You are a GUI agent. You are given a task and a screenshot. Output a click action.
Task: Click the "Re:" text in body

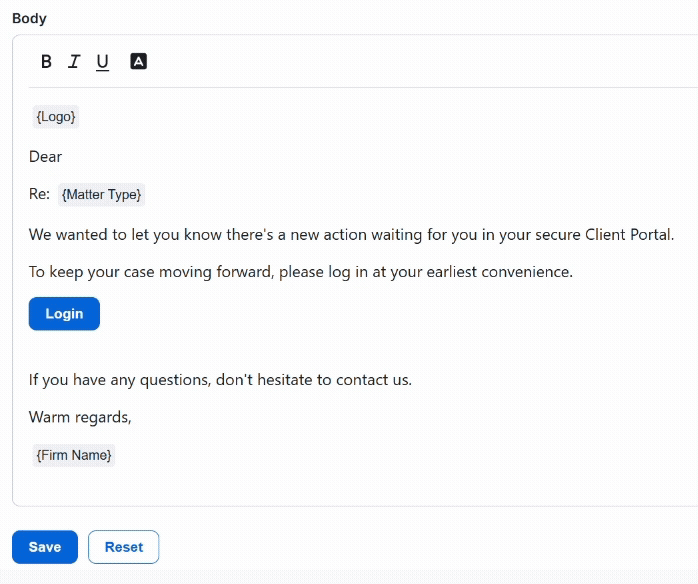39,194
